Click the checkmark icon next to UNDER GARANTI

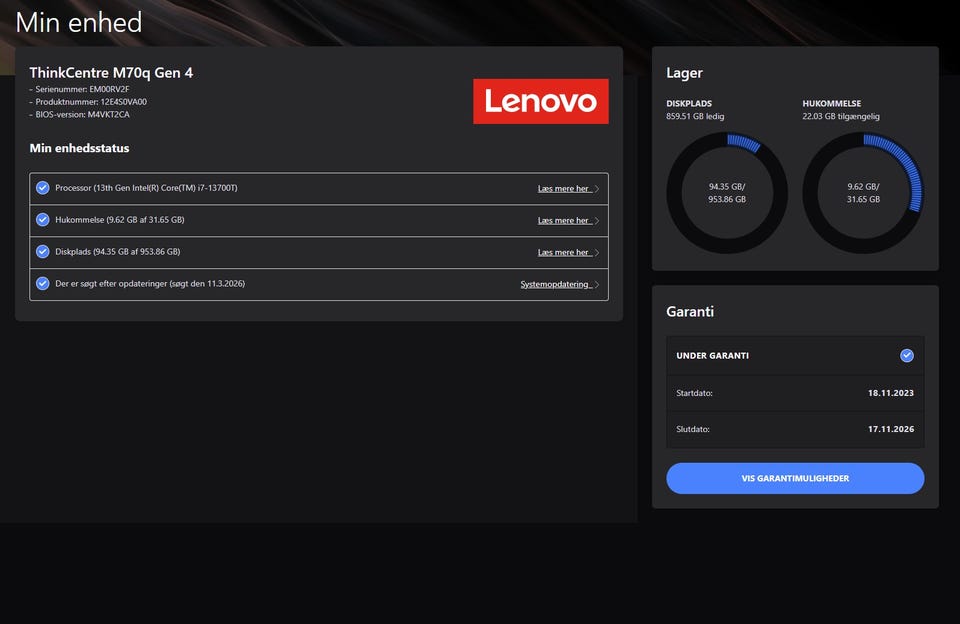tap(907, 356)
